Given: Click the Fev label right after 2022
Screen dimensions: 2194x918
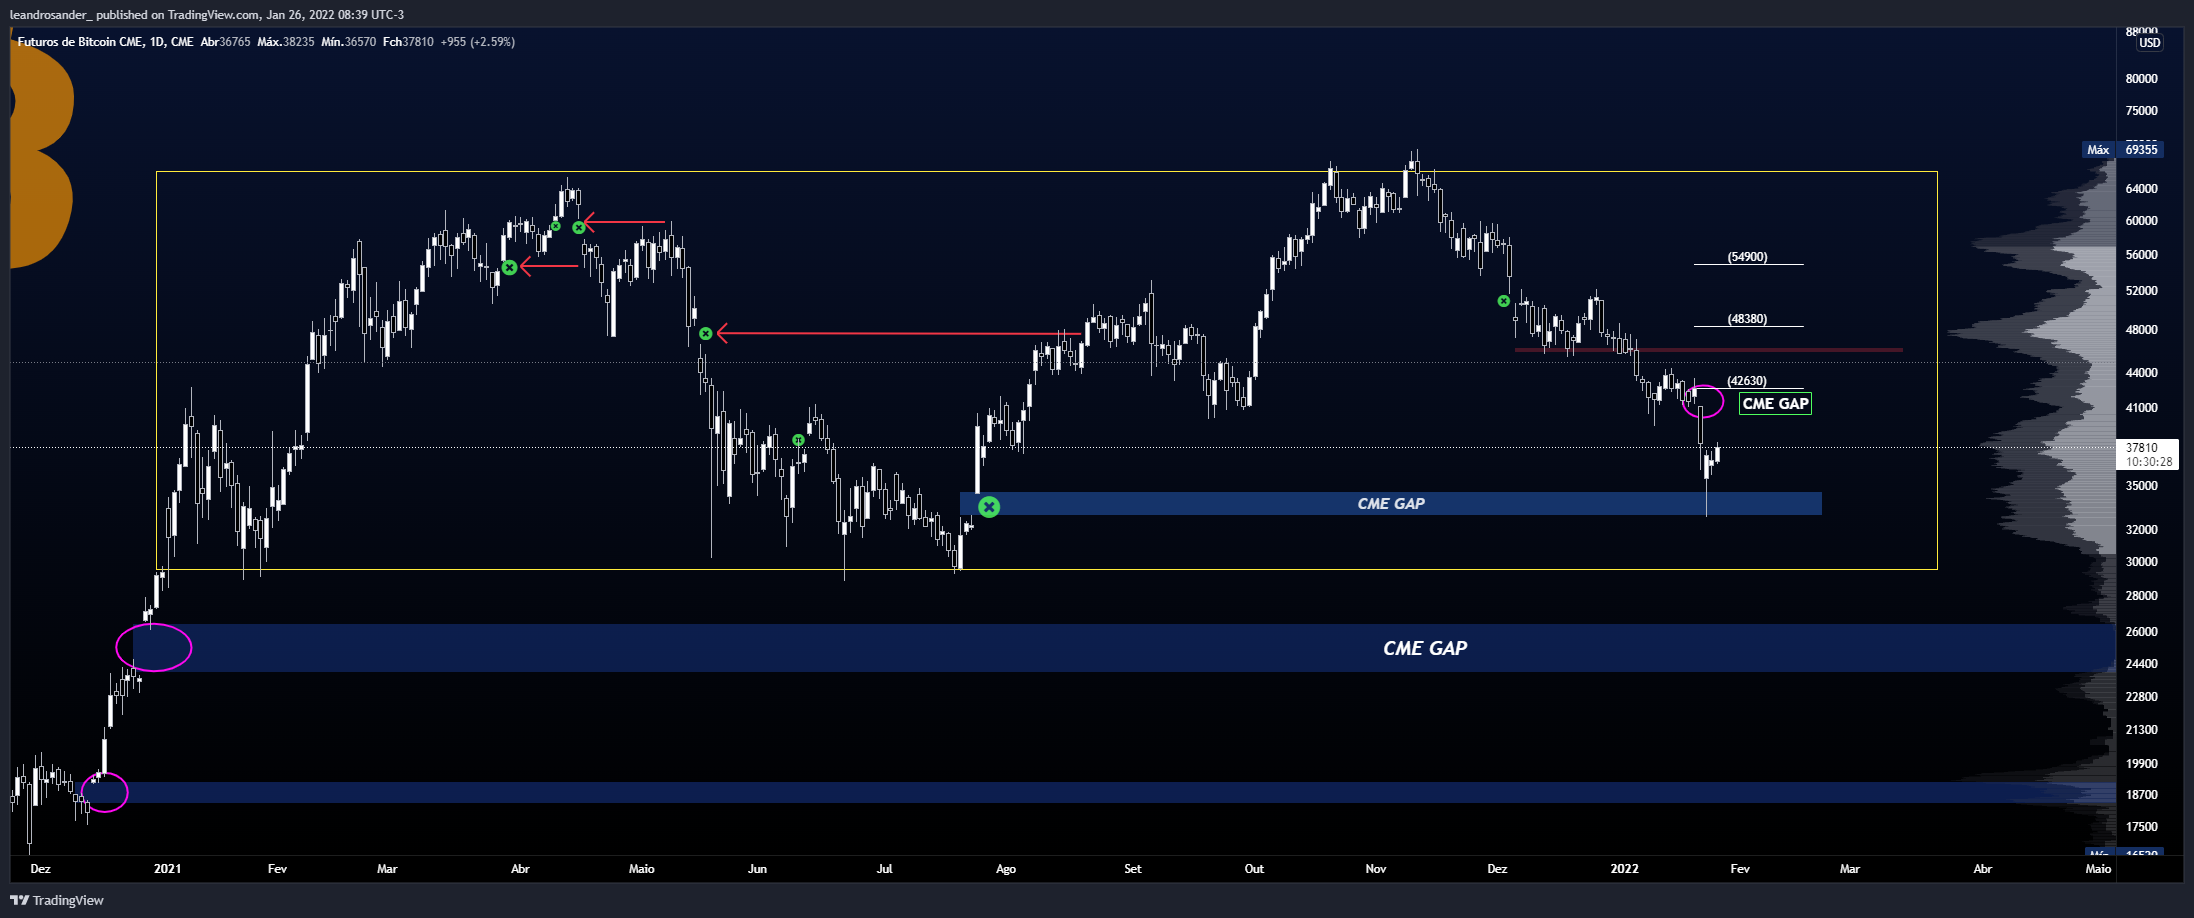Looking at the screenshot, I should coord(1740,869).
